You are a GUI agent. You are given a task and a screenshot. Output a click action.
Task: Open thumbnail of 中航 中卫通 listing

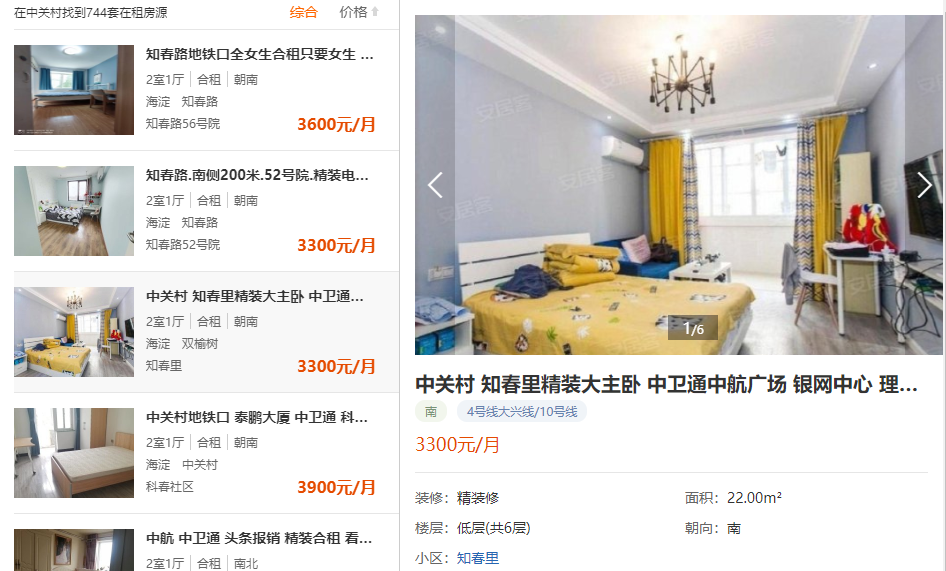coord(74,550)
